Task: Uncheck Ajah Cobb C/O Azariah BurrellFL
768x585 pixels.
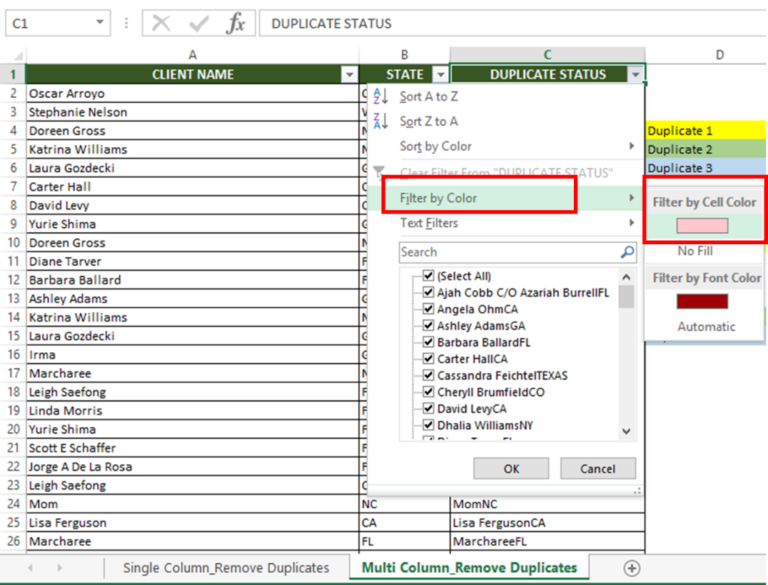Action: [428, 292]
